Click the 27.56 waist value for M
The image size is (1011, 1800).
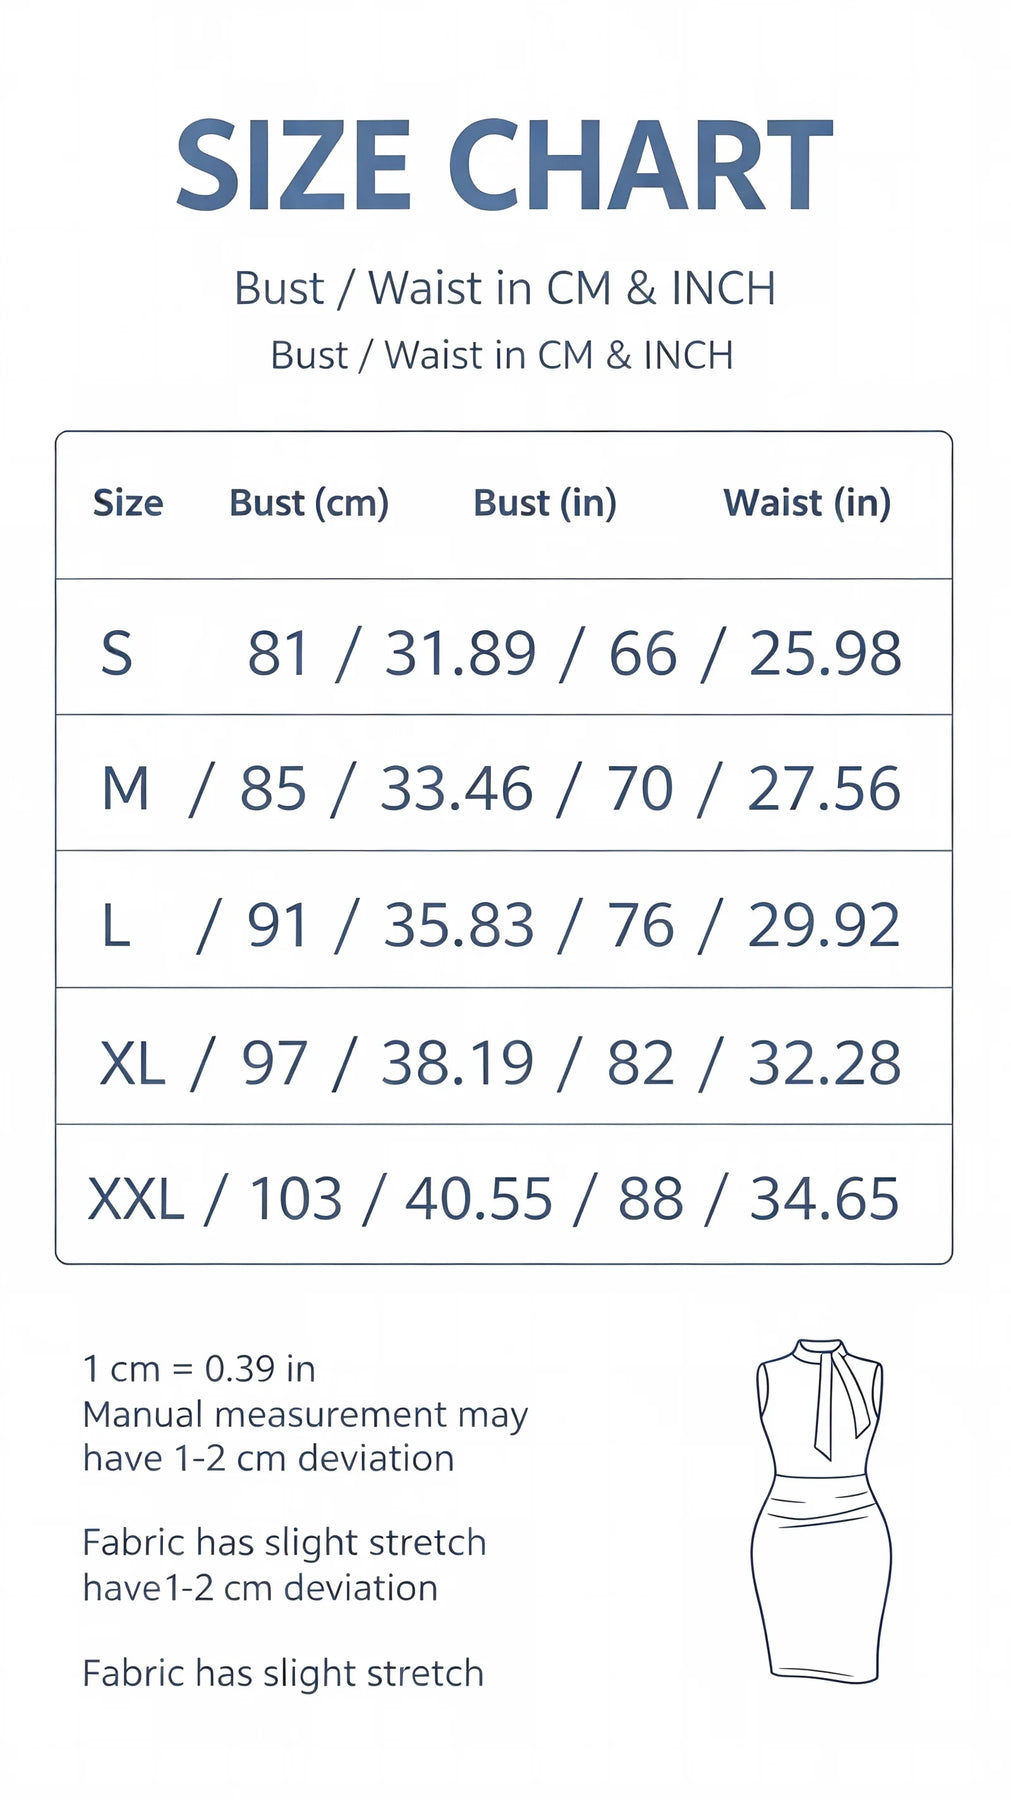824,788
